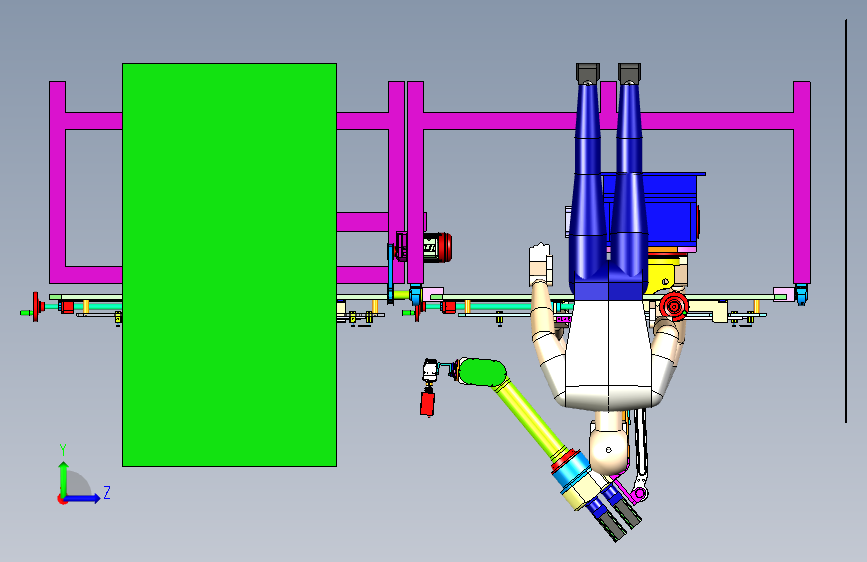Image resolution: width=867 pixels, height=562 pixels.
Task: Select the green Y-axis arrow of triad
Action: (64, 478)
